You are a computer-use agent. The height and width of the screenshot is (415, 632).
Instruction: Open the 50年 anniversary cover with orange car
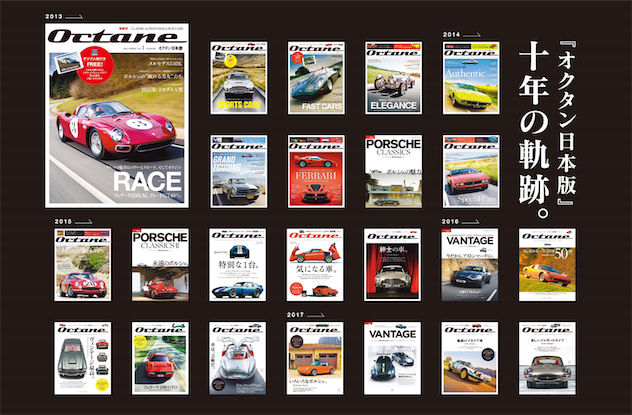pyautogui.click(x=547, y=265)
